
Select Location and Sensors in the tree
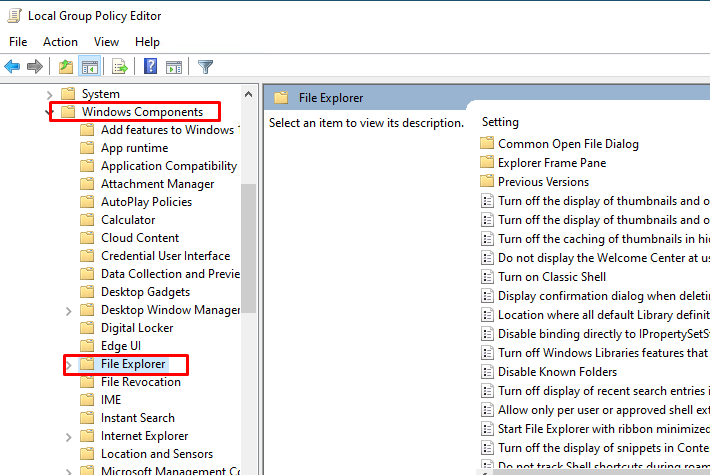click(x=157, y=454)
